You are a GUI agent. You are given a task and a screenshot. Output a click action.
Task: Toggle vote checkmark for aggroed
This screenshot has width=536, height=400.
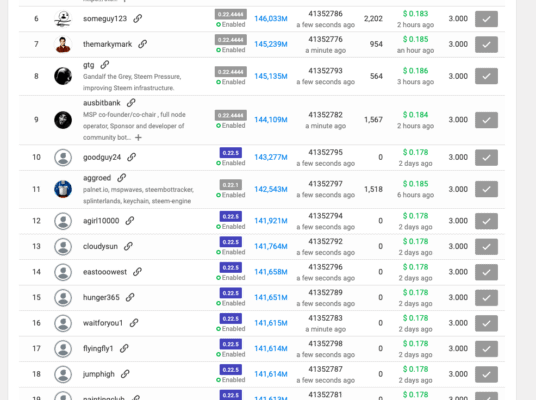(x=486, y=189)
